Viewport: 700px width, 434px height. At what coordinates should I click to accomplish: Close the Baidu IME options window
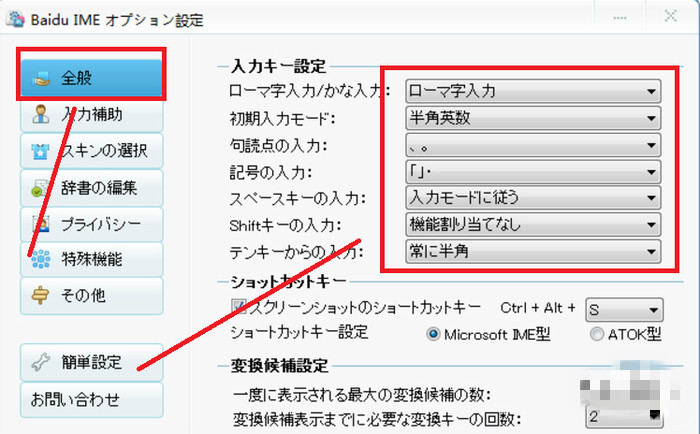[671, 17]
